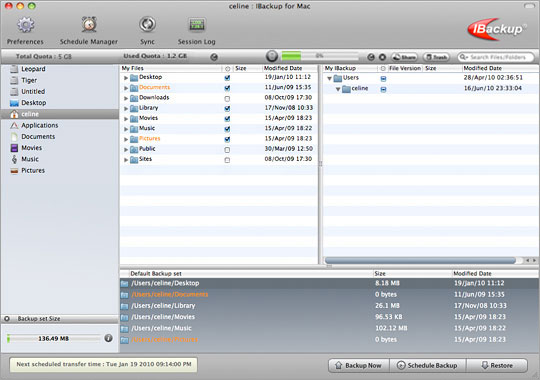540x380 pixels.
Task: Click the My IBackup column header
Action: [x=351, y=68]
